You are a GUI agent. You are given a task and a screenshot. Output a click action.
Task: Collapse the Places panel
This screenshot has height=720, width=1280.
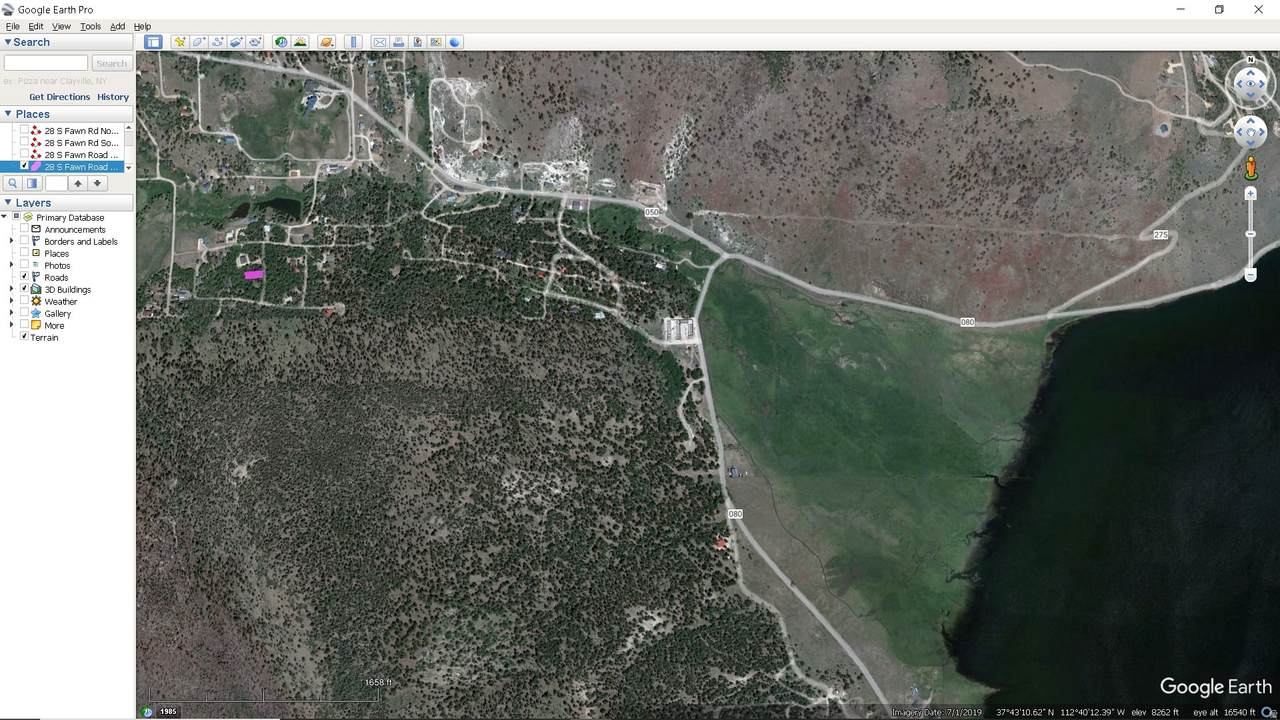[x=8, y=114]
